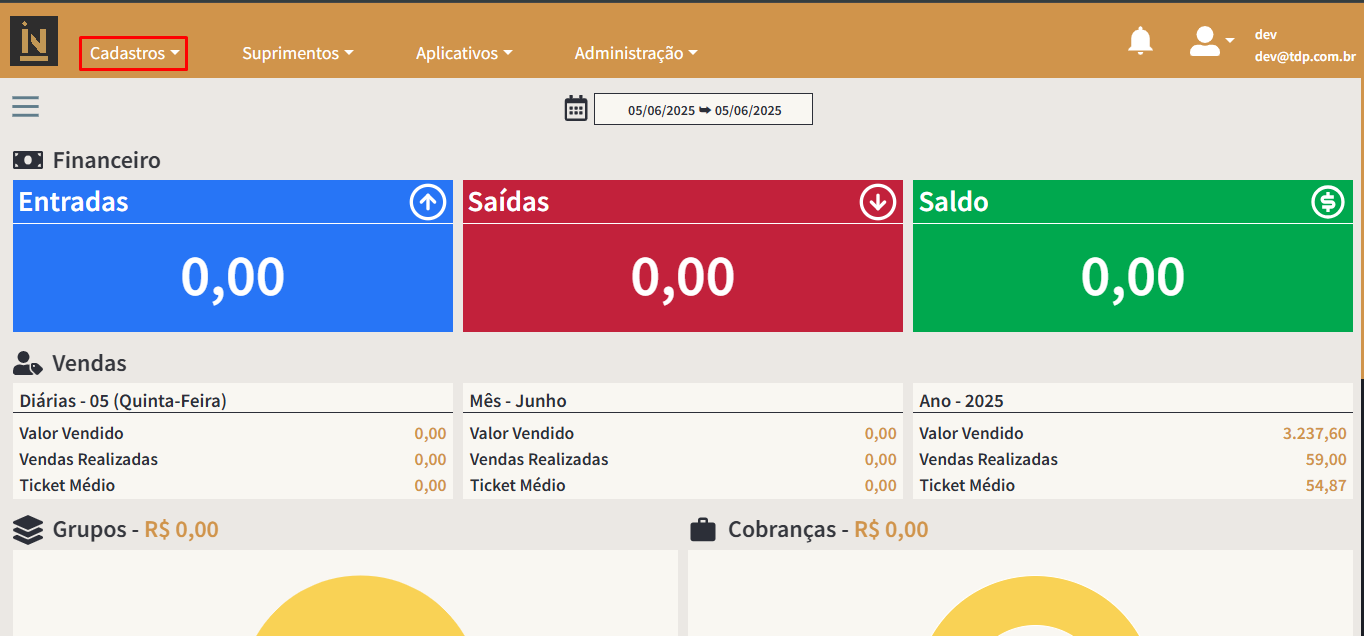This screenshot has height=636, width=1364.
Task: Click the Entradas blue card value
Action: coord(233,277)
